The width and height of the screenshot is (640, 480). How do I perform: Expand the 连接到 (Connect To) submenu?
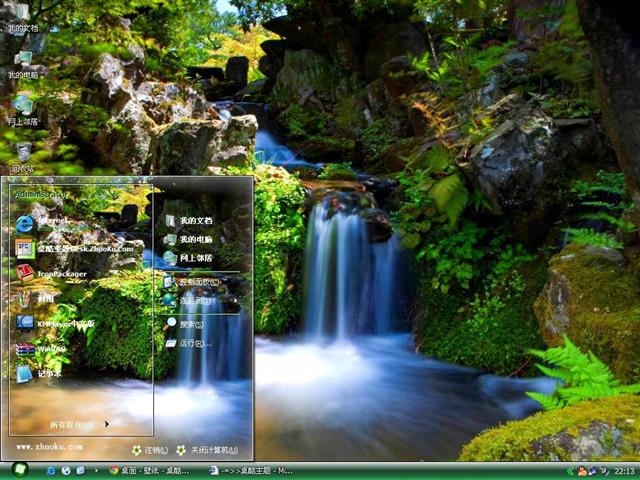pyautogui.click(x=193, y=300)
